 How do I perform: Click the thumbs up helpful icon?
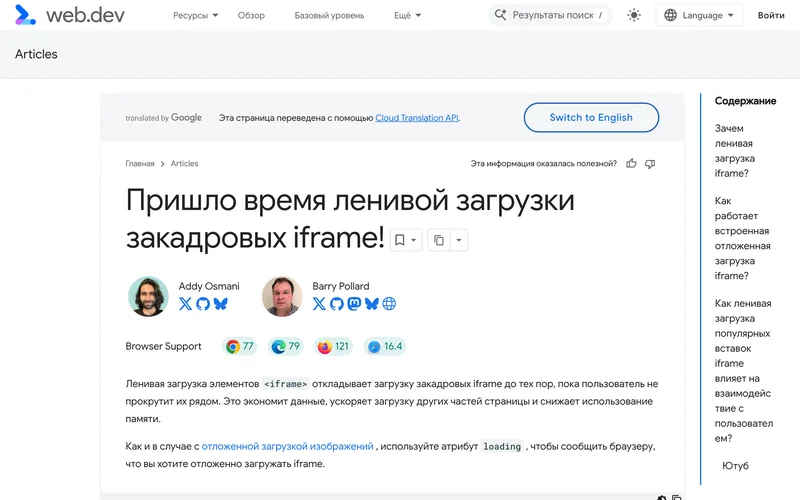631,164
